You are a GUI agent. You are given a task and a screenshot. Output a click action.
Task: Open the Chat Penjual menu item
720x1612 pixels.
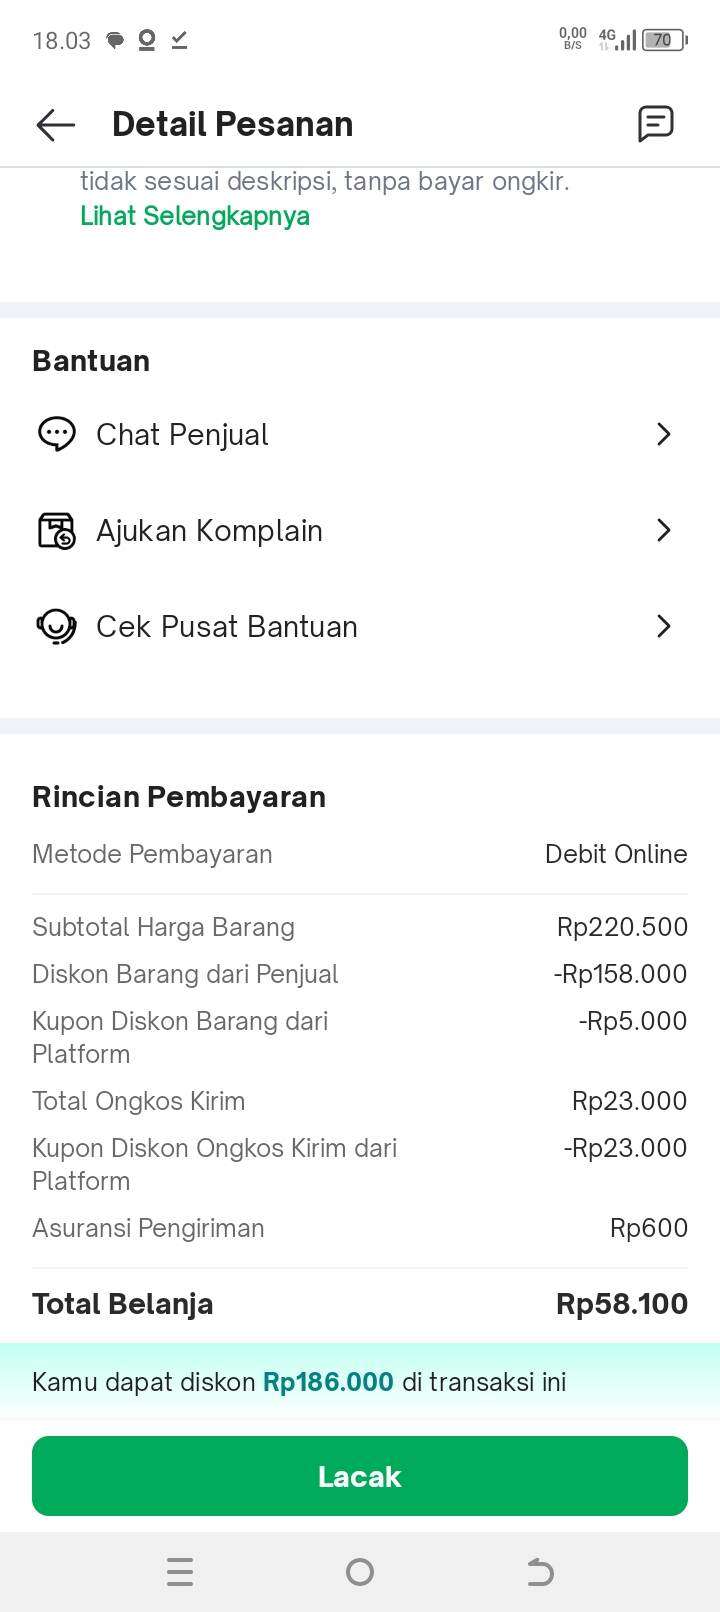182,434
